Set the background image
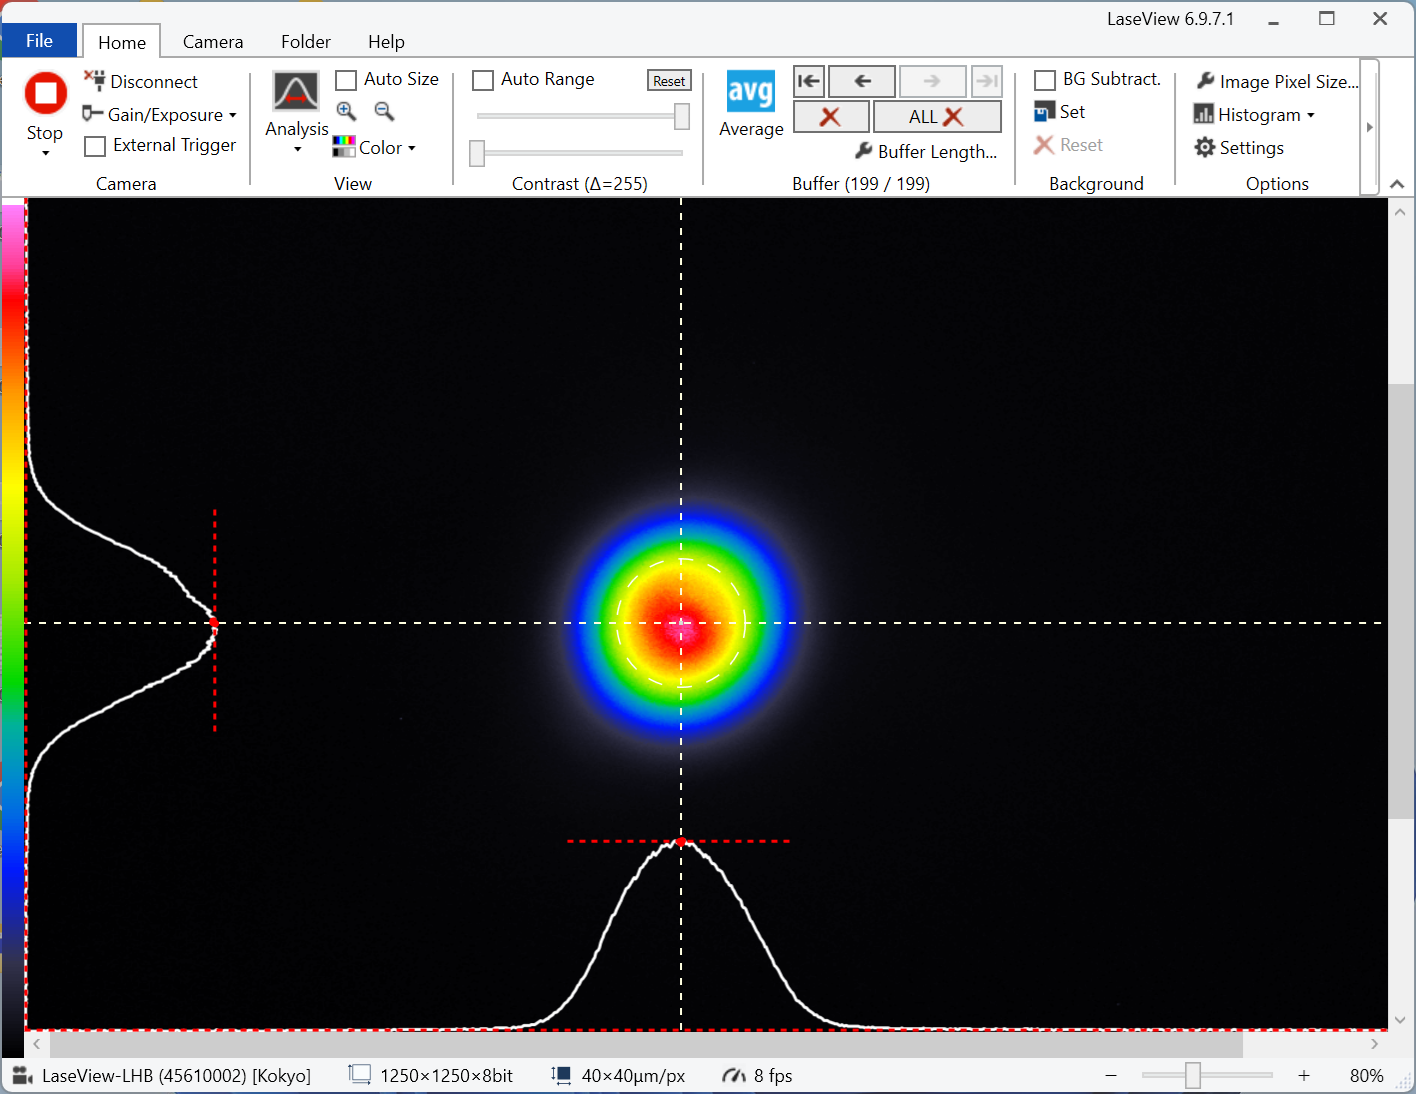The height and width of the screenshot is (1094, 1416). click(1060, 112)
